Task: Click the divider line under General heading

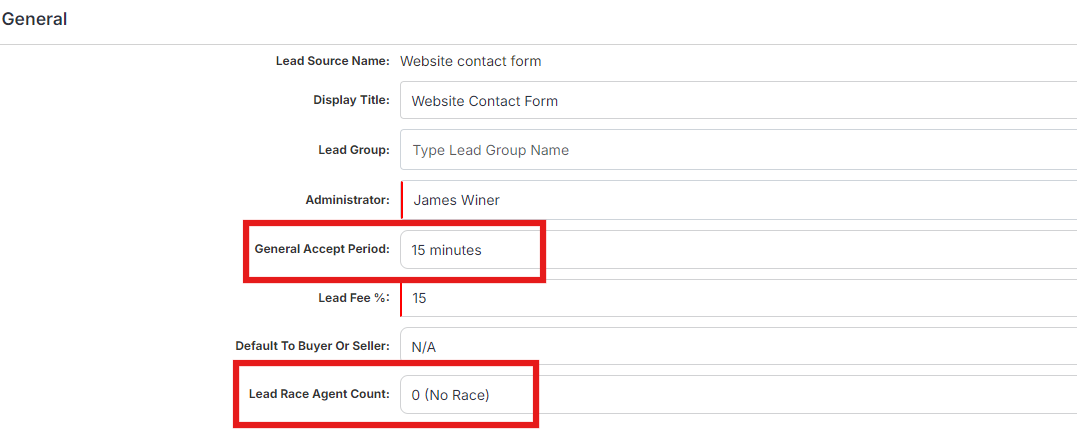Action: pos(538,45)
